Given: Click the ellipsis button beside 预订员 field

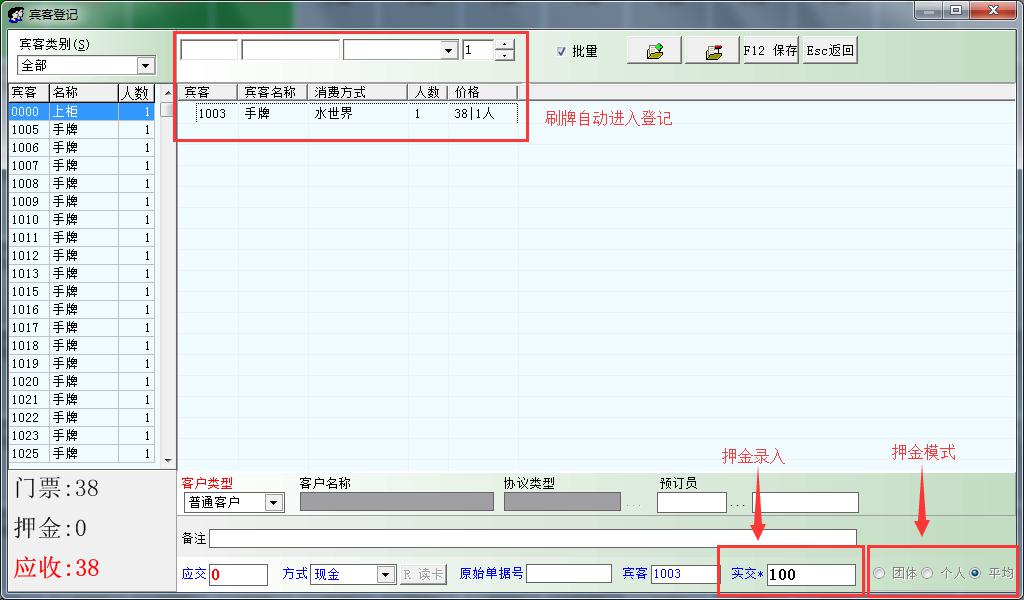Looking at the screenshot, I should (738, 504).
